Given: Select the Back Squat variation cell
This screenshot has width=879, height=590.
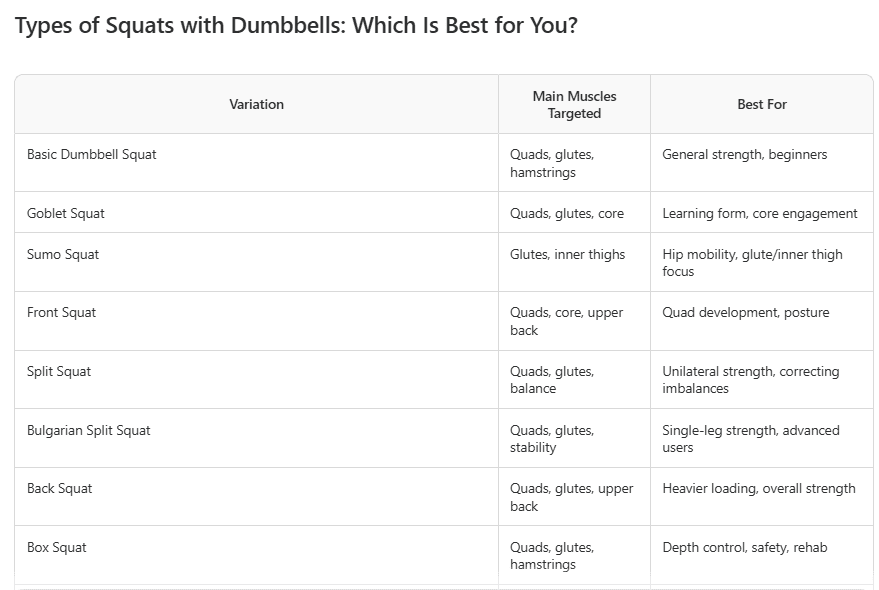Looking at the screenshot, I should pyautogui.click(x=60, y=489).
